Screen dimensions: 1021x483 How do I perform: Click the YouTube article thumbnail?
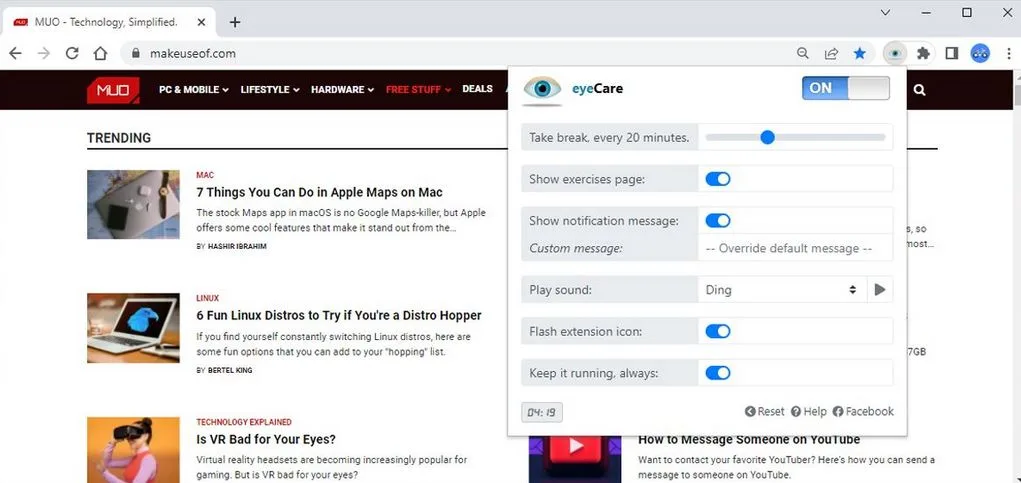point(575,459)
